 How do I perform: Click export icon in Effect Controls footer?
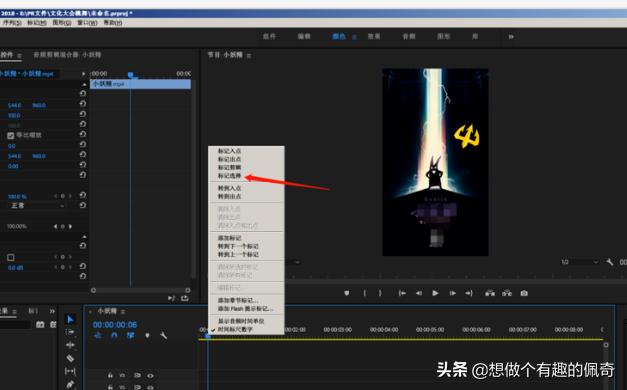[x=185, y=298]
